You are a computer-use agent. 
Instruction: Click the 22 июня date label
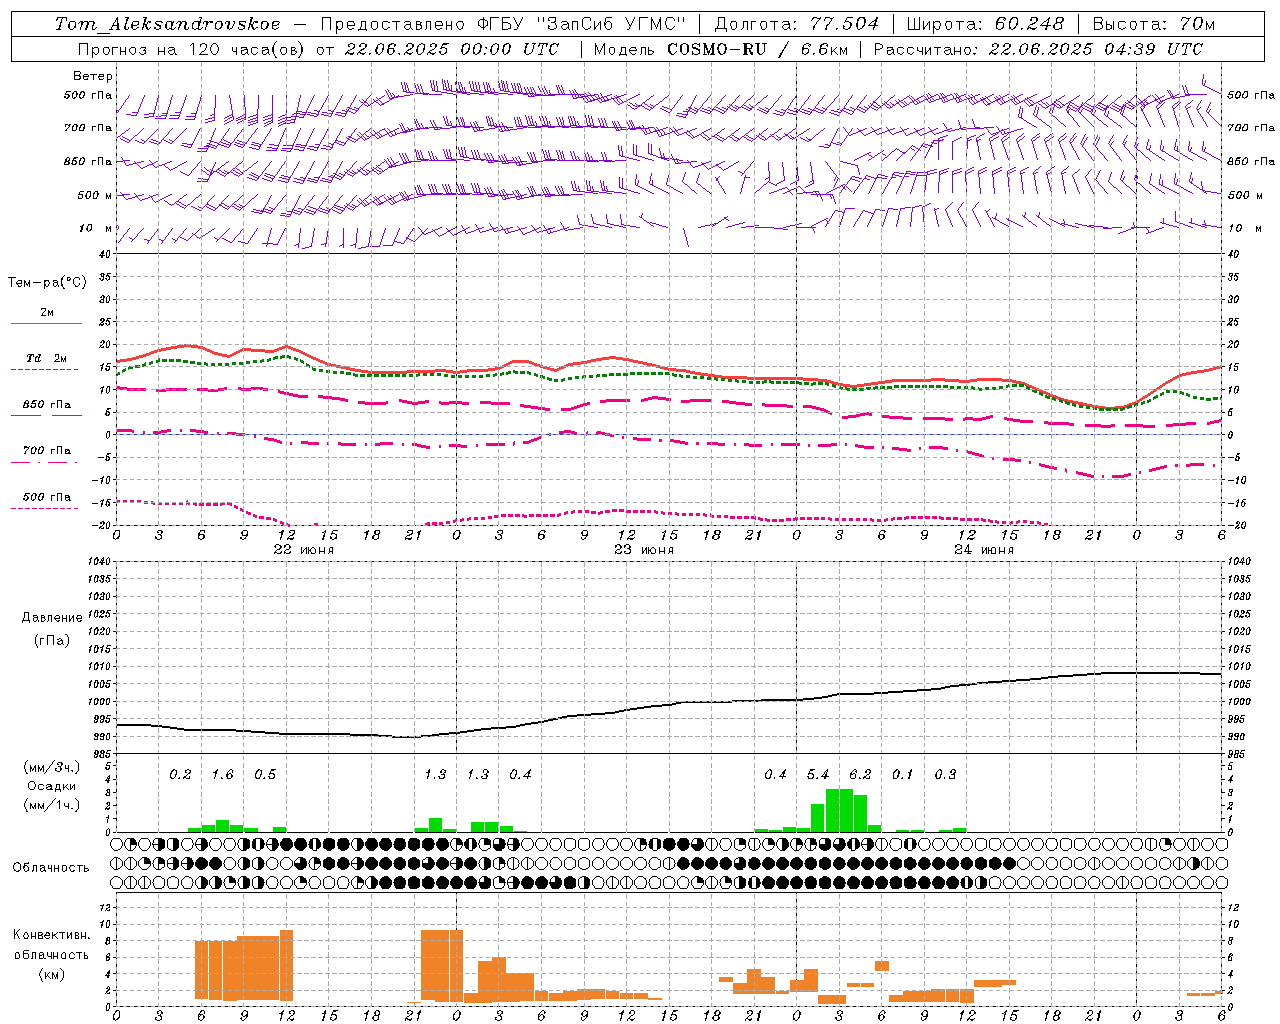(304, 550)
